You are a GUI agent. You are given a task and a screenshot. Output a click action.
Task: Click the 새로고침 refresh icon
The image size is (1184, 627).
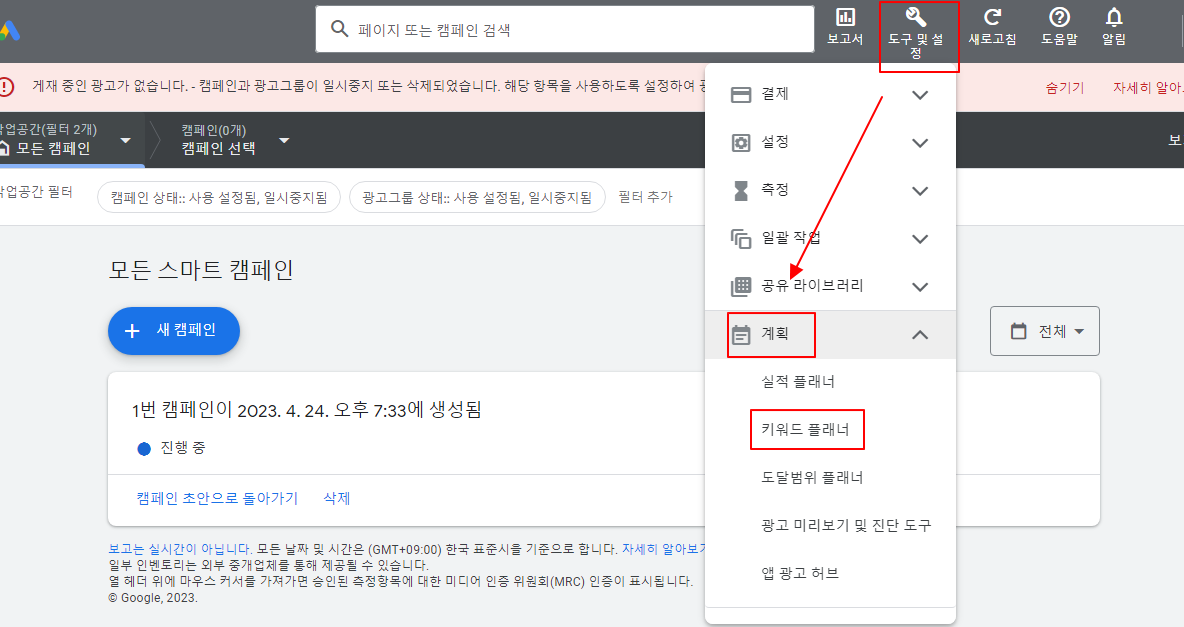pyautogui.click(x=992, y=17)
